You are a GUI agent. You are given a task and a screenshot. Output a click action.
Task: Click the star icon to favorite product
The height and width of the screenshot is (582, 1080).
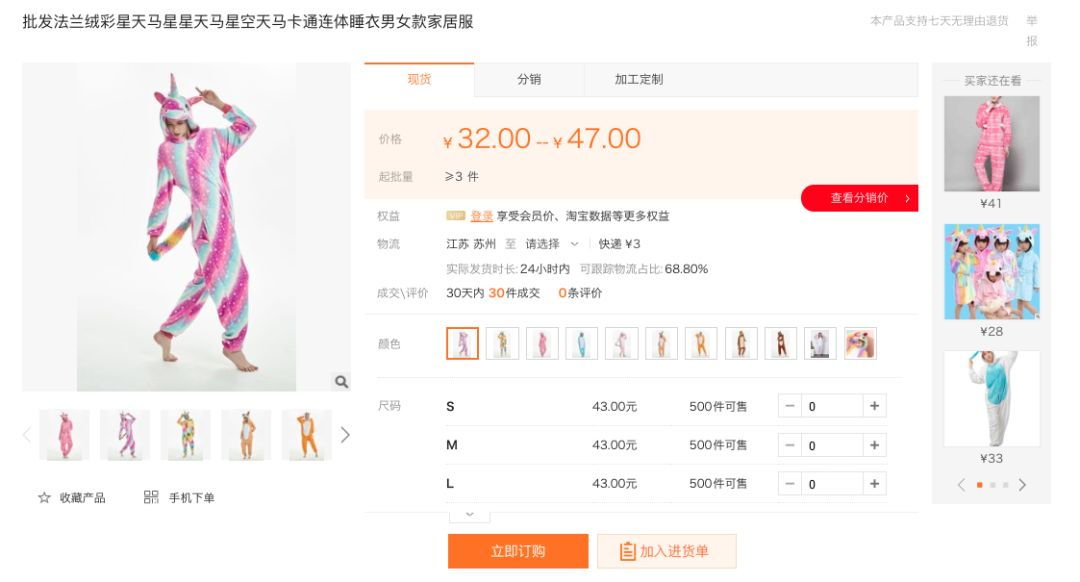(45, 497)
